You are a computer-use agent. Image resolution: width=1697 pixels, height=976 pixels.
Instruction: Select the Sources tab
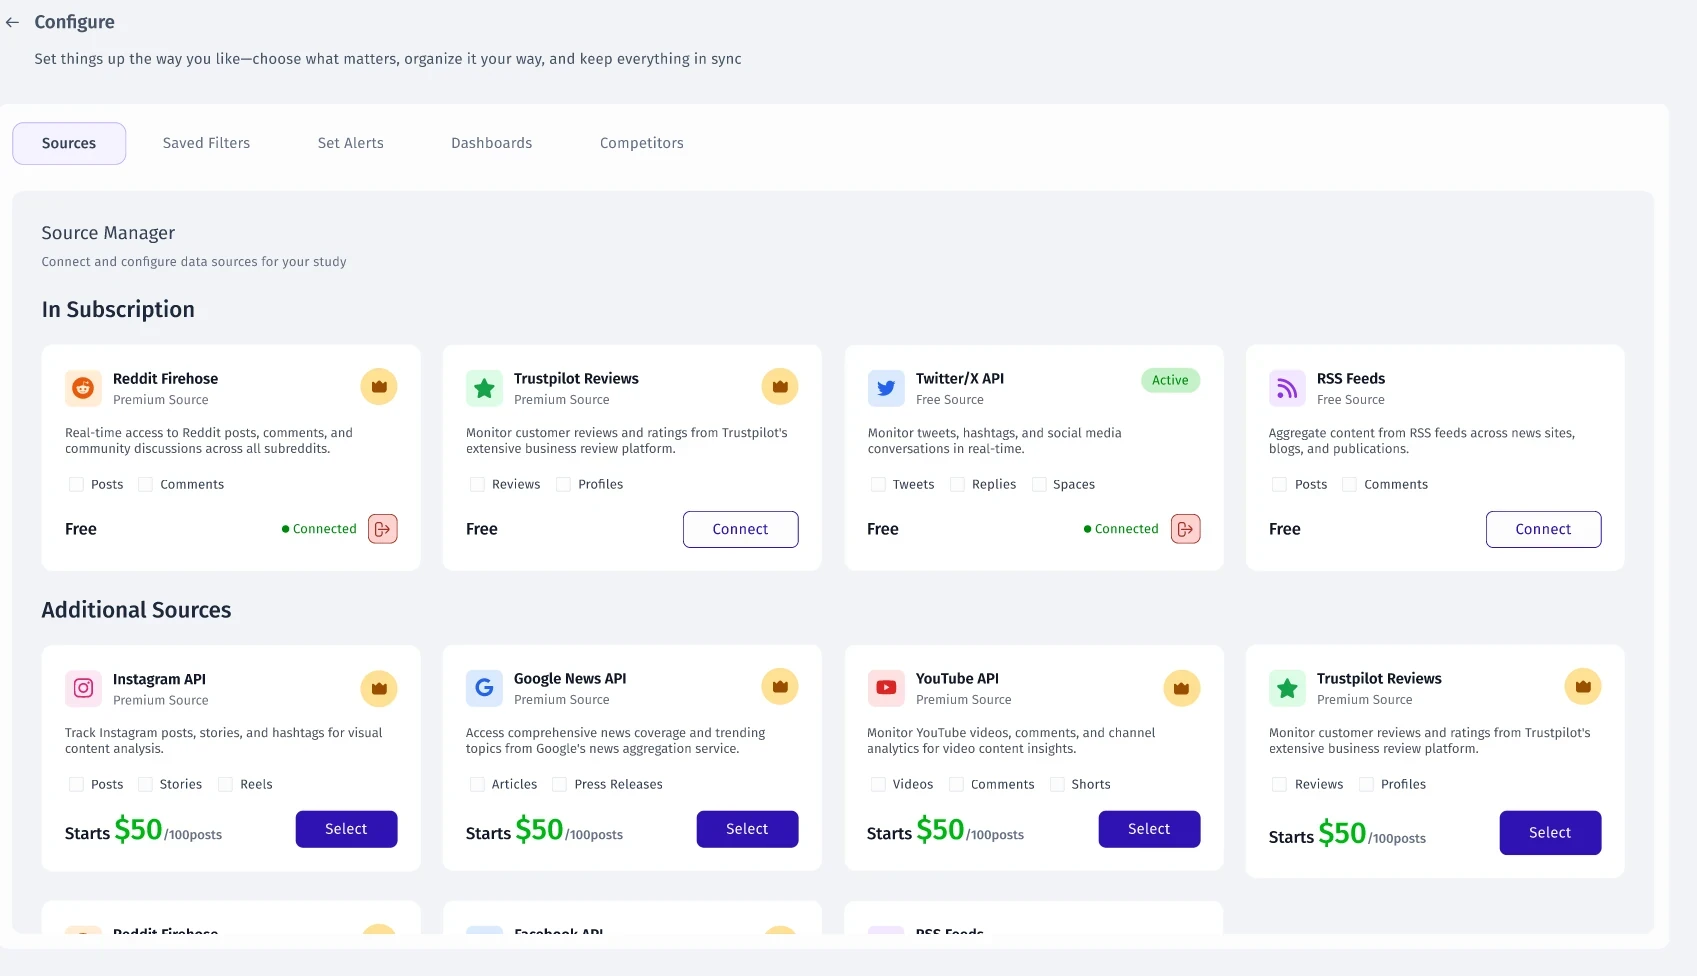pos(69,143)
